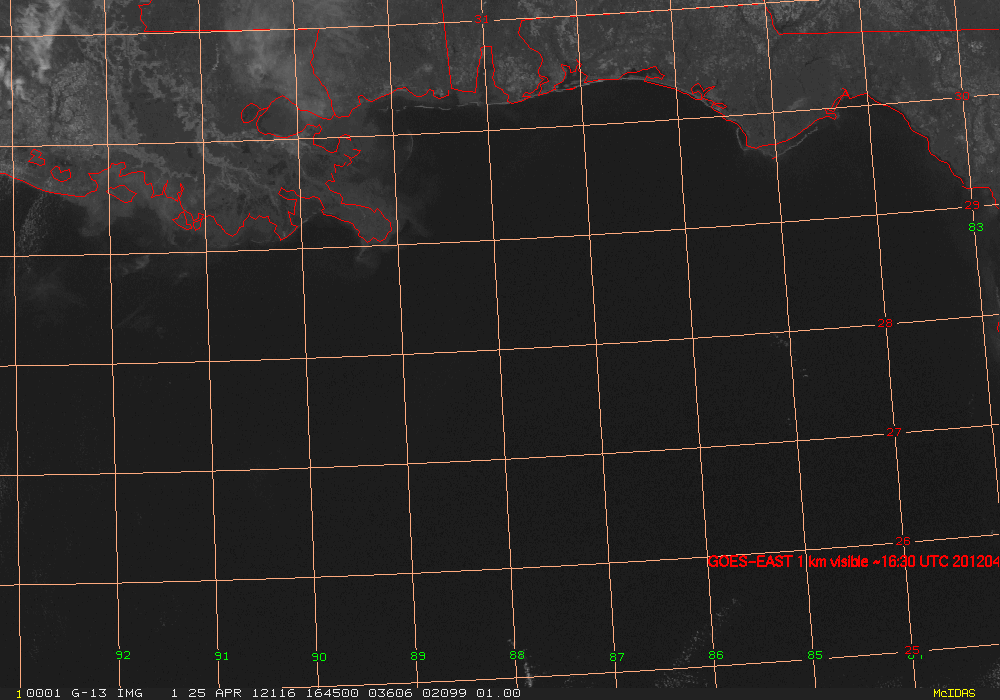Click the red latitude label 28
Viewport: 1000px width, 700px height.
885,323
